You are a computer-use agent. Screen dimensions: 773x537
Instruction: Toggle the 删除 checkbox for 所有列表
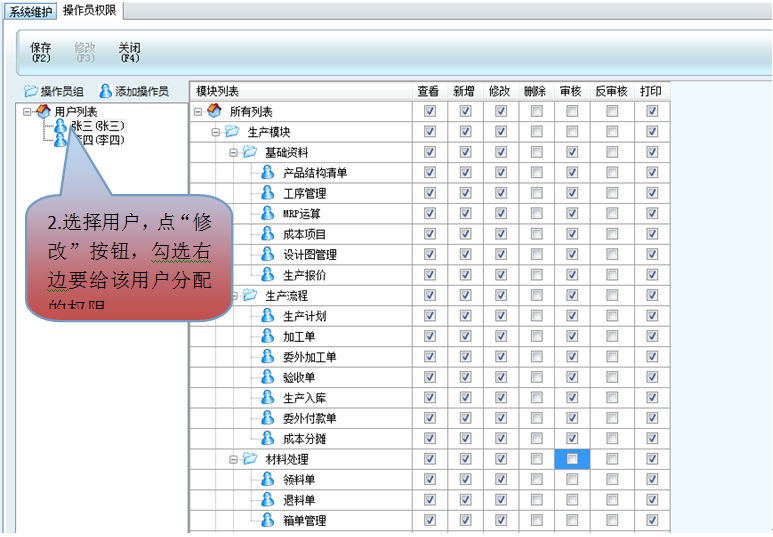click(537, 111)
